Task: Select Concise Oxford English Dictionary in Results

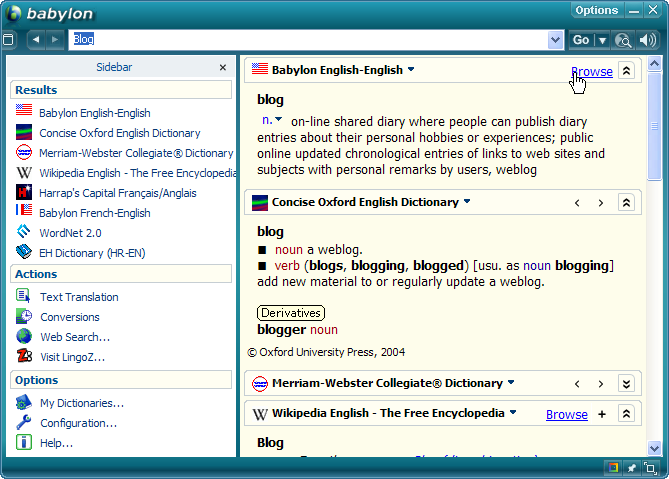Action: pos(119,133)
